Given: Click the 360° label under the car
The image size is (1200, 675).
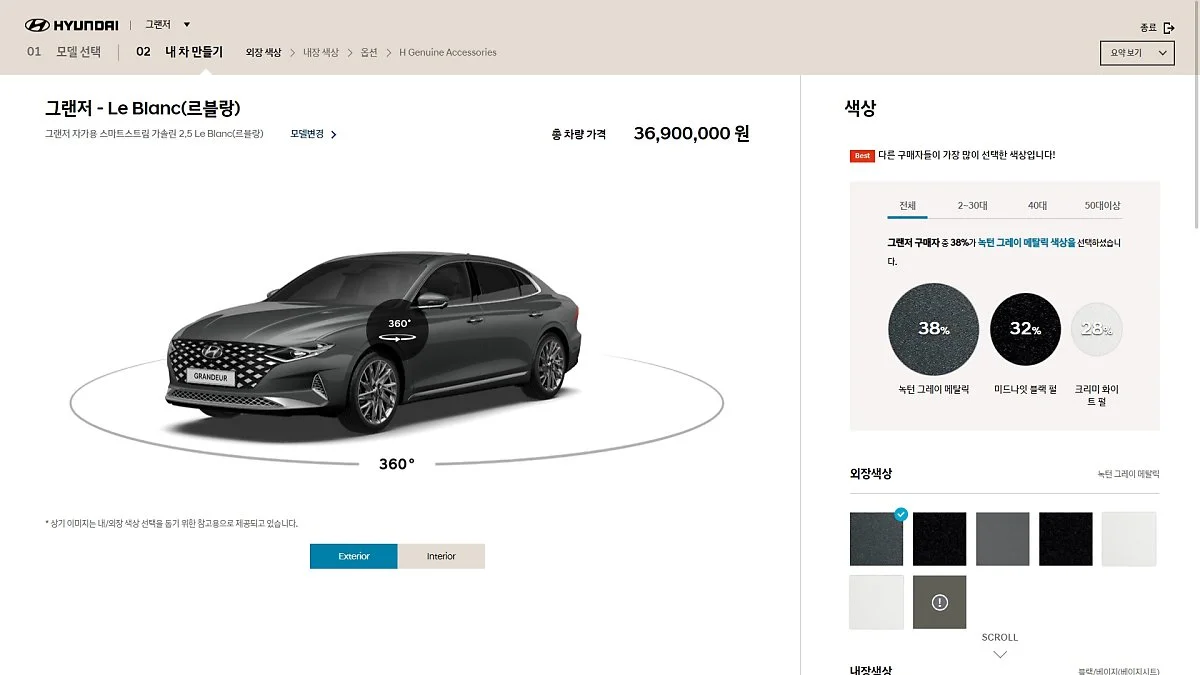Looking at the screenshot, I should coord(396,464).
